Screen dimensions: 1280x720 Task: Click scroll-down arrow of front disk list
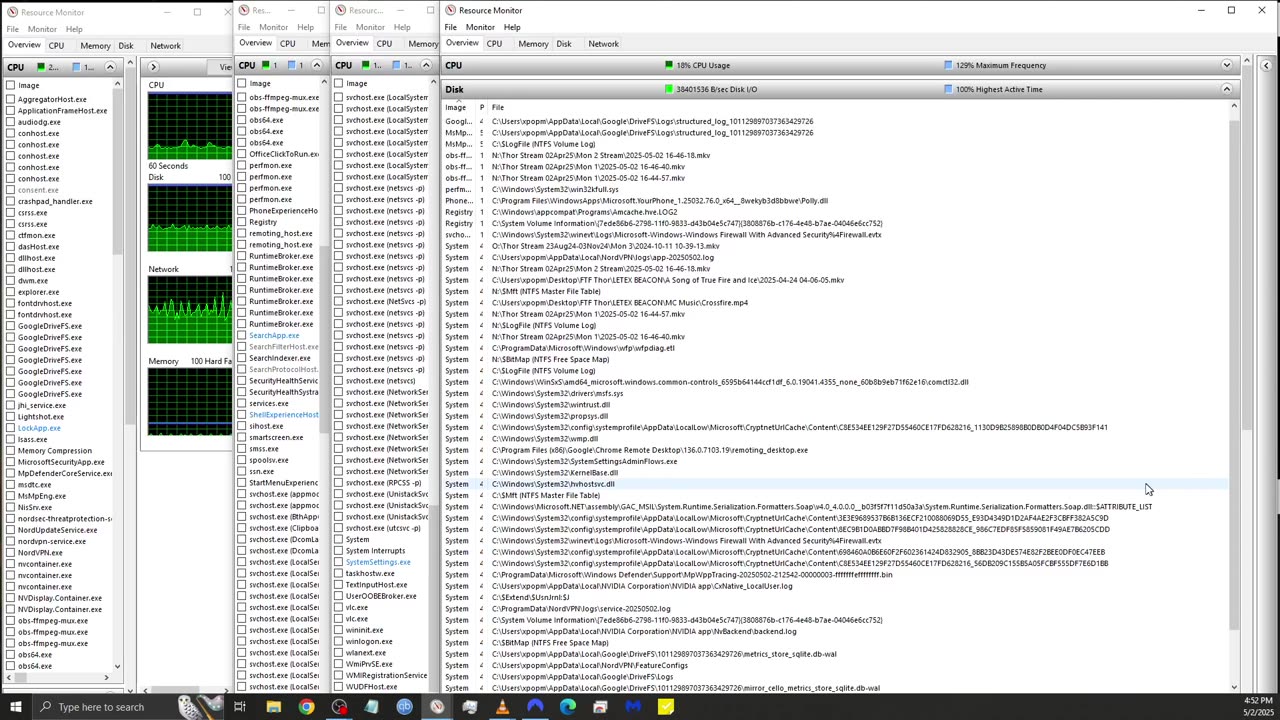tap(1234, 688)
